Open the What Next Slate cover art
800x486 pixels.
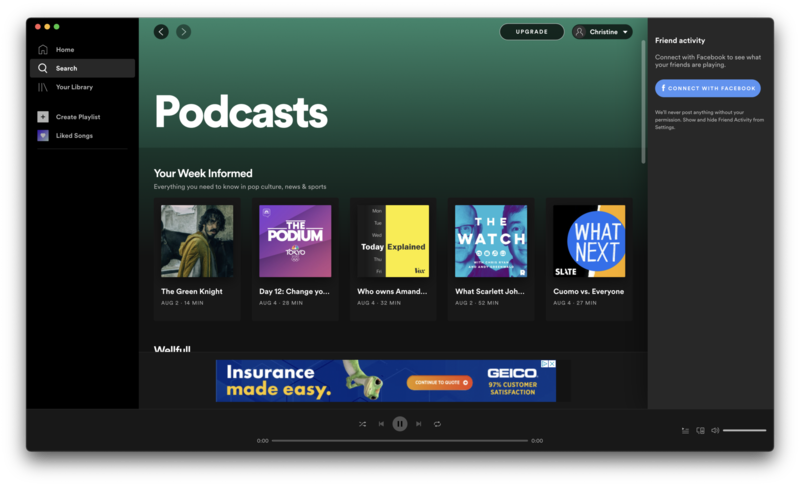pyautogui.click(x=589, y=241)
